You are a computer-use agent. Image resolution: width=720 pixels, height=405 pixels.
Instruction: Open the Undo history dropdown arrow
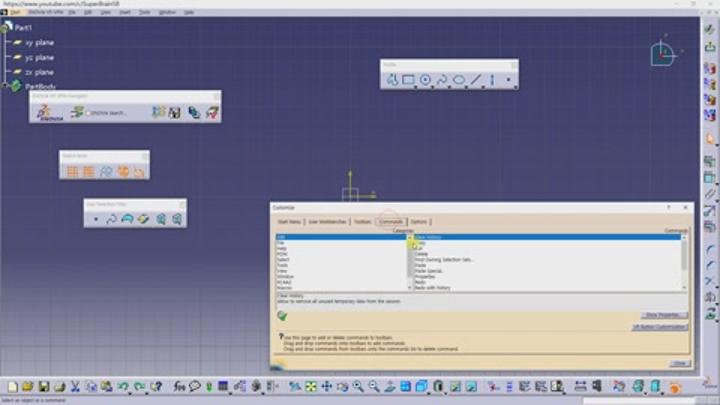click(130, 393)
